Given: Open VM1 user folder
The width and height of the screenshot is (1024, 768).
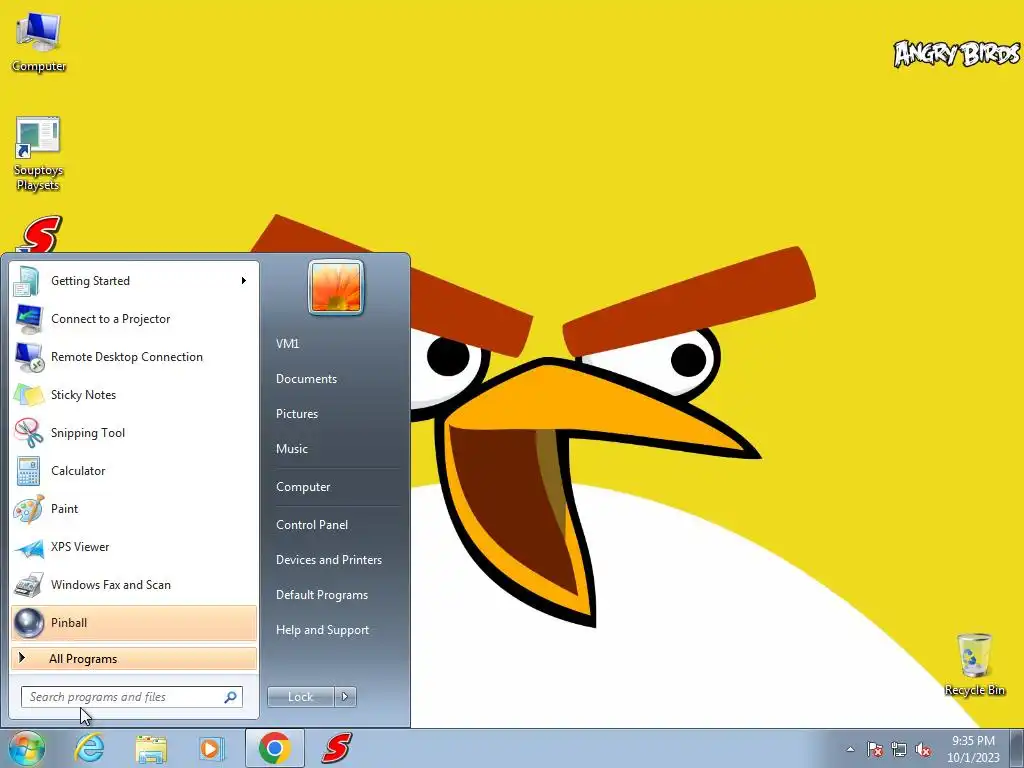Looking at the screenshot, I should pyautogui.click(x=287, y=344).
